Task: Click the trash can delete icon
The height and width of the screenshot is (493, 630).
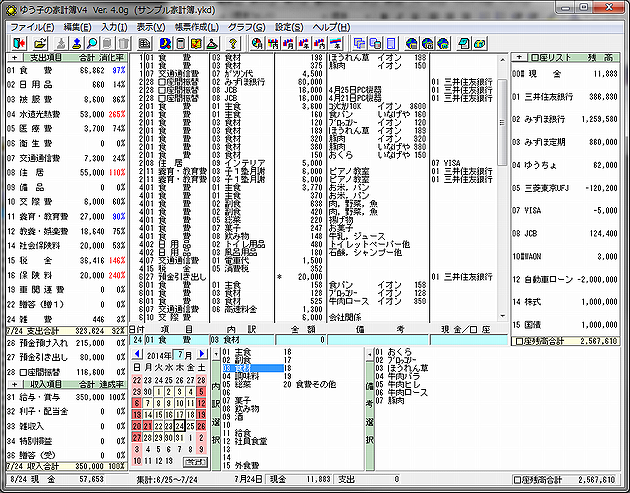Action: tap(125, 44)
